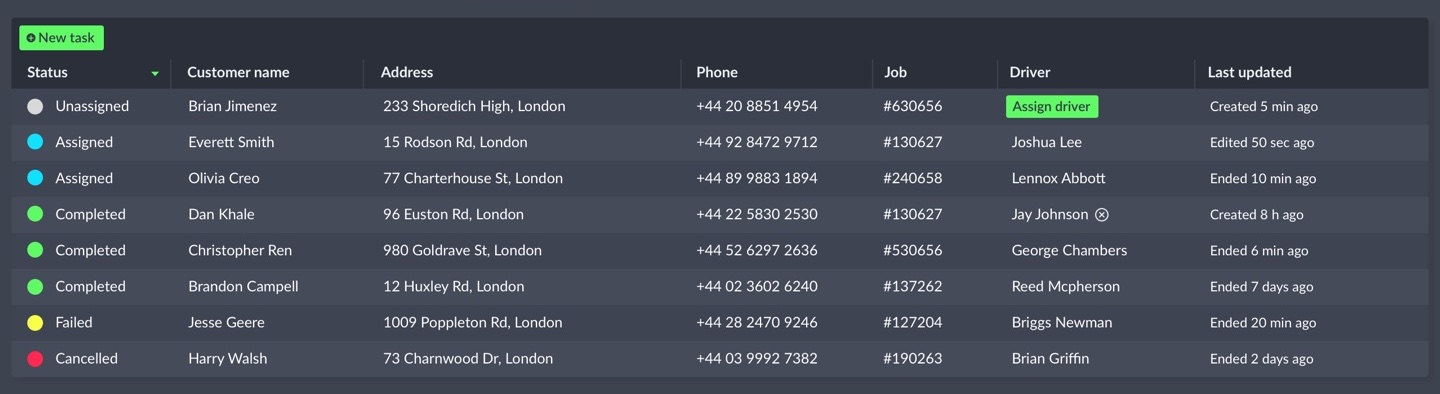Click the blue status dot beside Everett Smith
Image resolution: width=1440 pixels, height=394 pixels.
point(35,142)
